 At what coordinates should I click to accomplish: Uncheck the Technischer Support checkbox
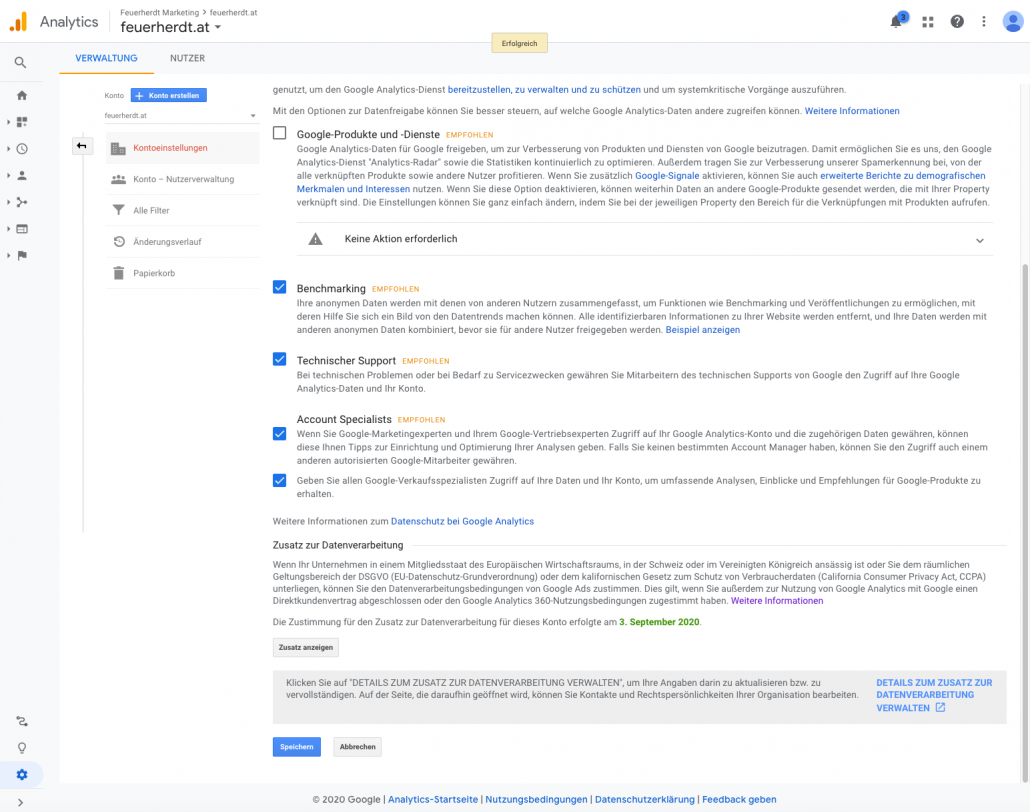pos(280,359)
